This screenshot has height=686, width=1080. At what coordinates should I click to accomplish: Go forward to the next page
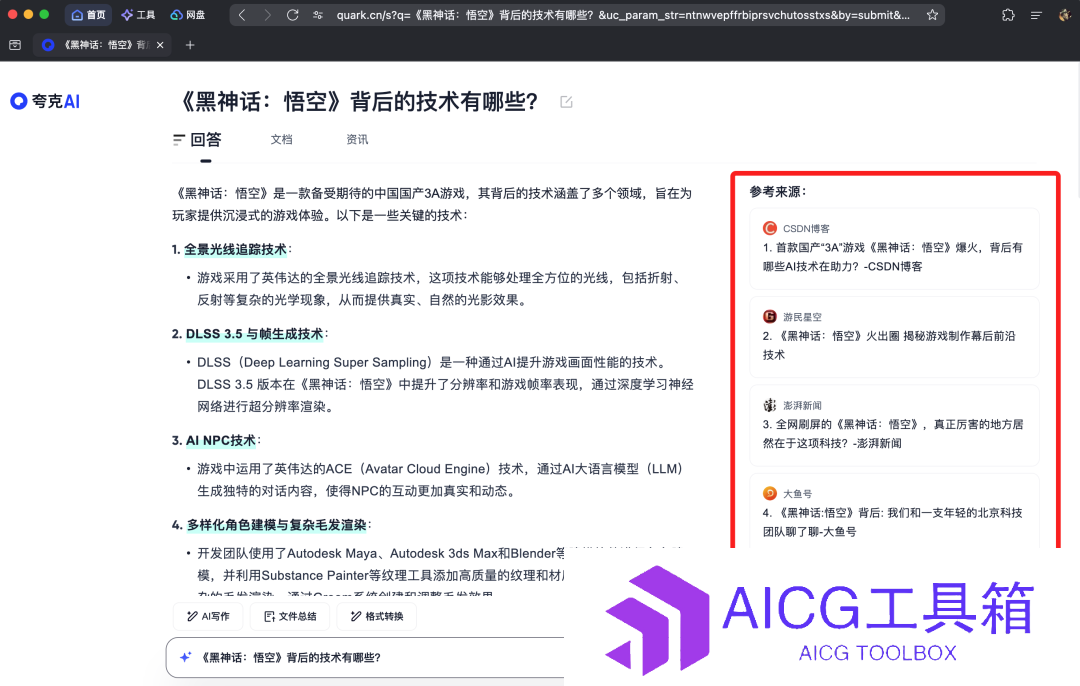click(267, 14)
